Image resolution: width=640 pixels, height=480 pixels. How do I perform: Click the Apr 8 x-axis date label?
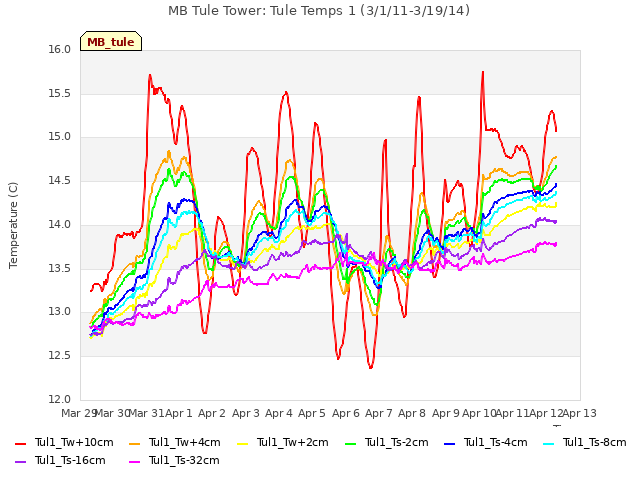412,413
